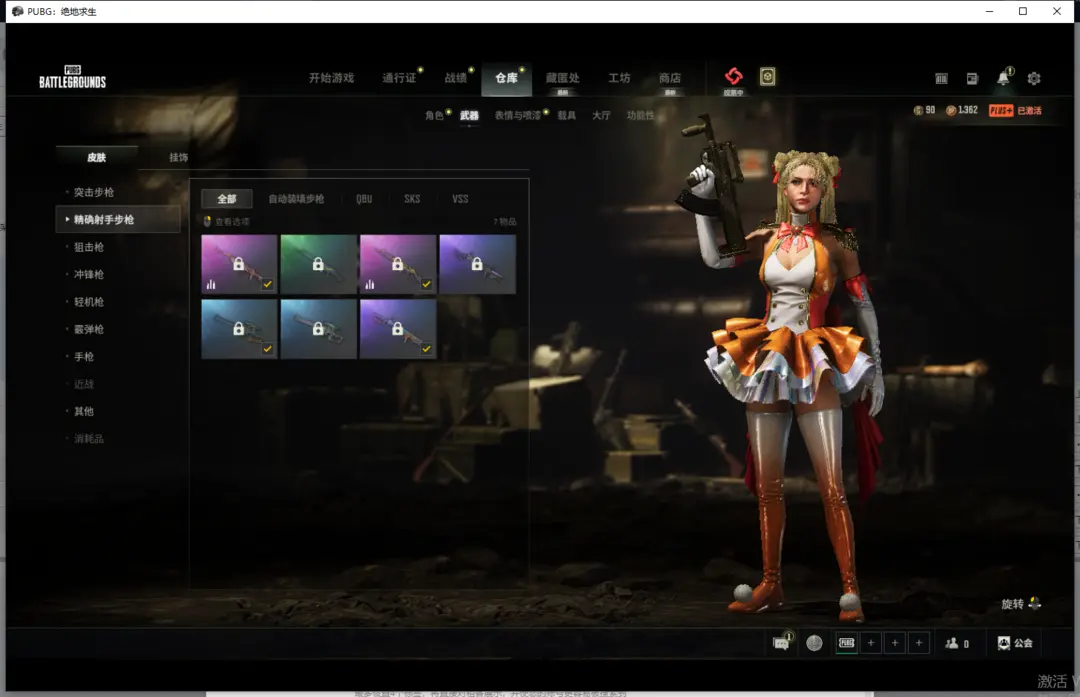The image size is (1080, 697).
Task: Switch to the 载具 sub-tab
Action: pos(567,115)
